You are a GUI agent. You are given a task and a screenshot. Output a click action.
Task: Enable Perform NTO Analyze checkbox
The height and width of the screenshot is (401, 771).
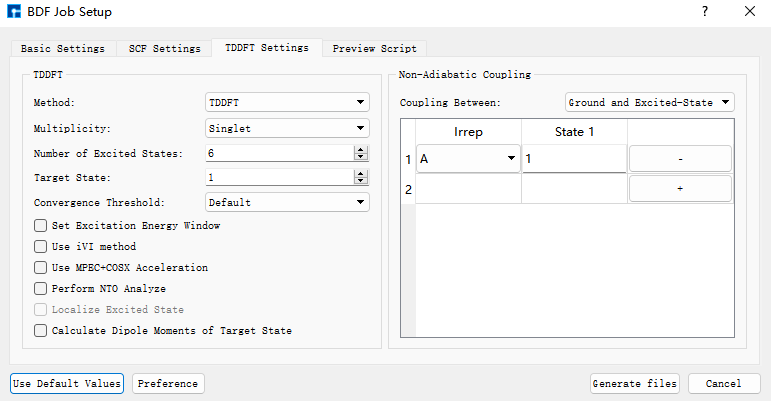[x=40, y=288]
